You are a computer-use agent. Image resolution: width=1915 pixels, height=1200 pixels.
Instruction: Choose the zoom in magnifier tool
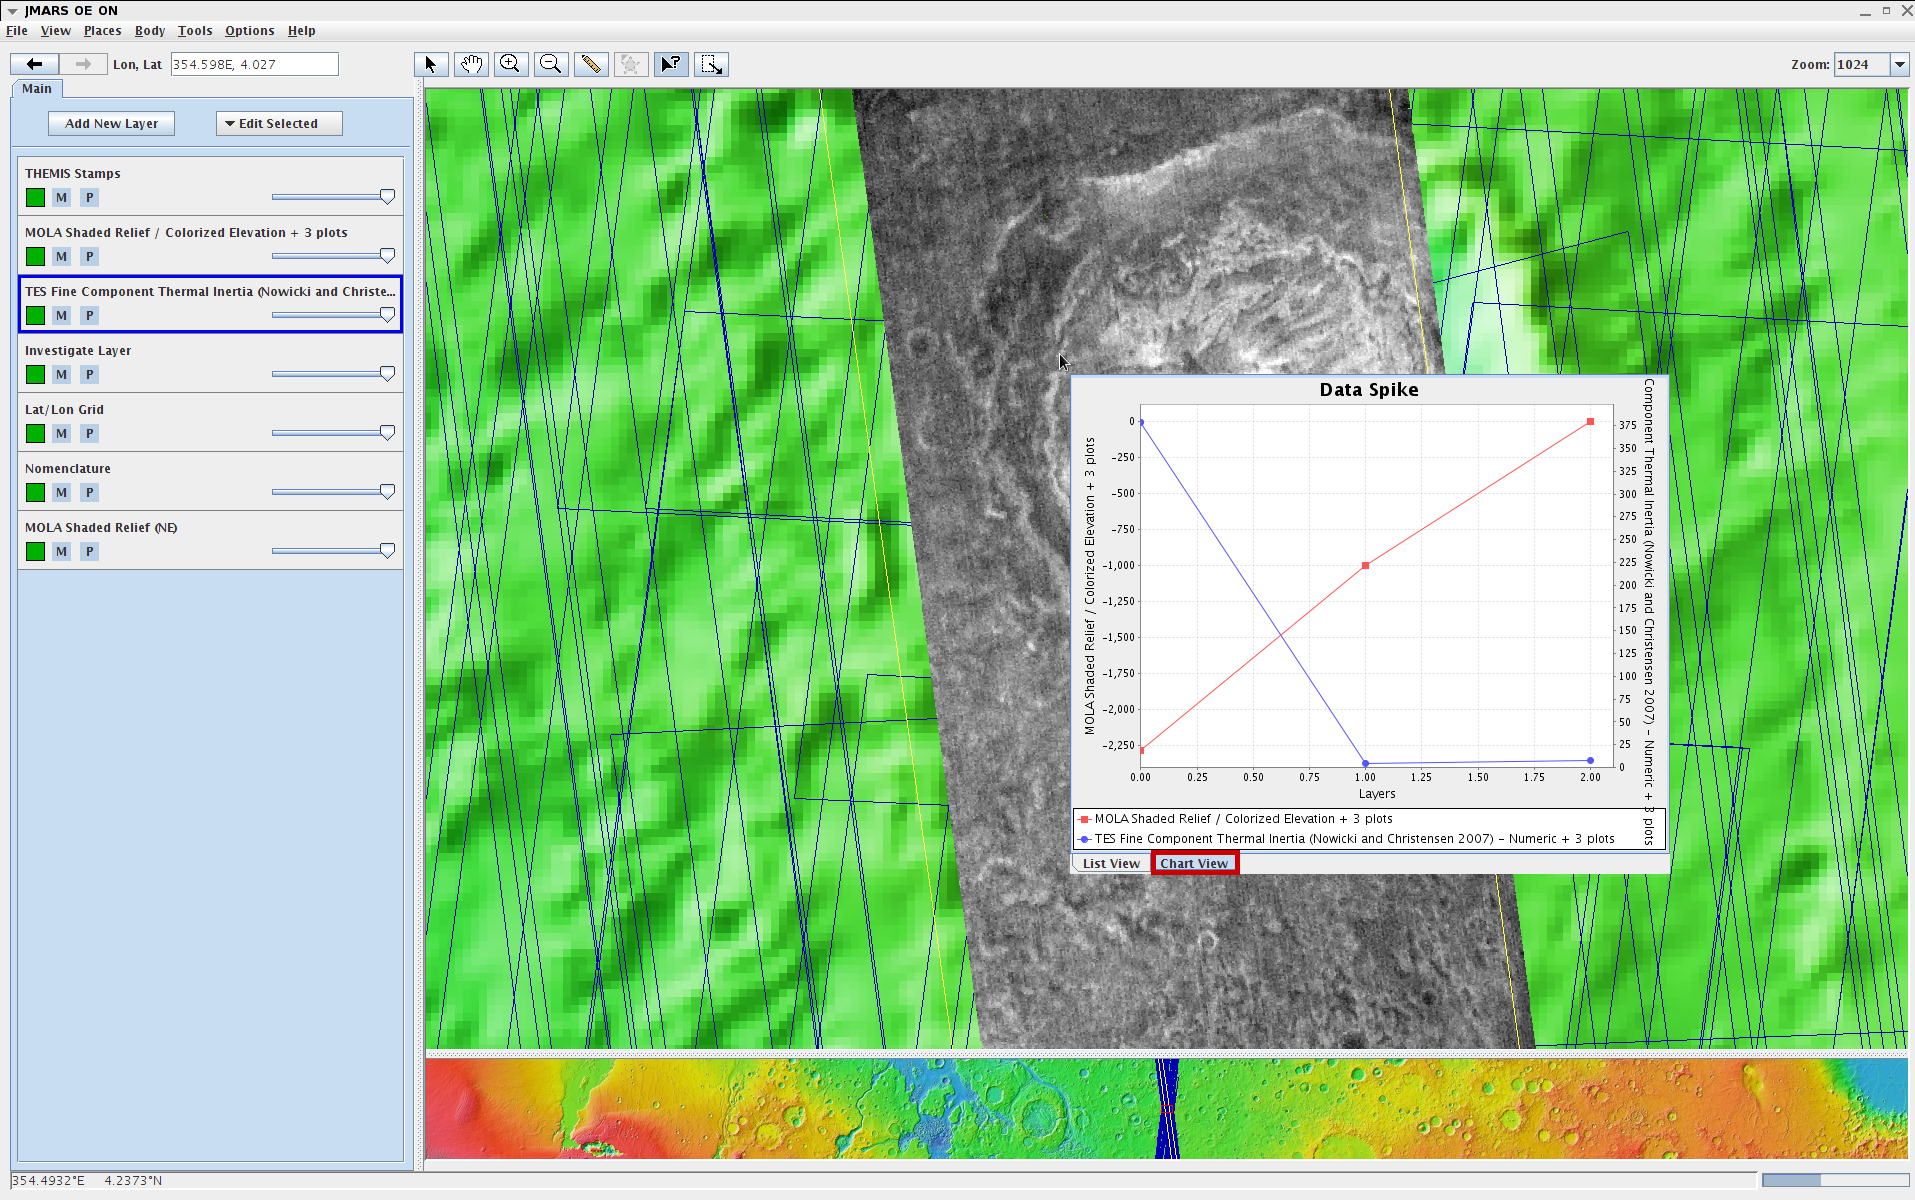510,65
